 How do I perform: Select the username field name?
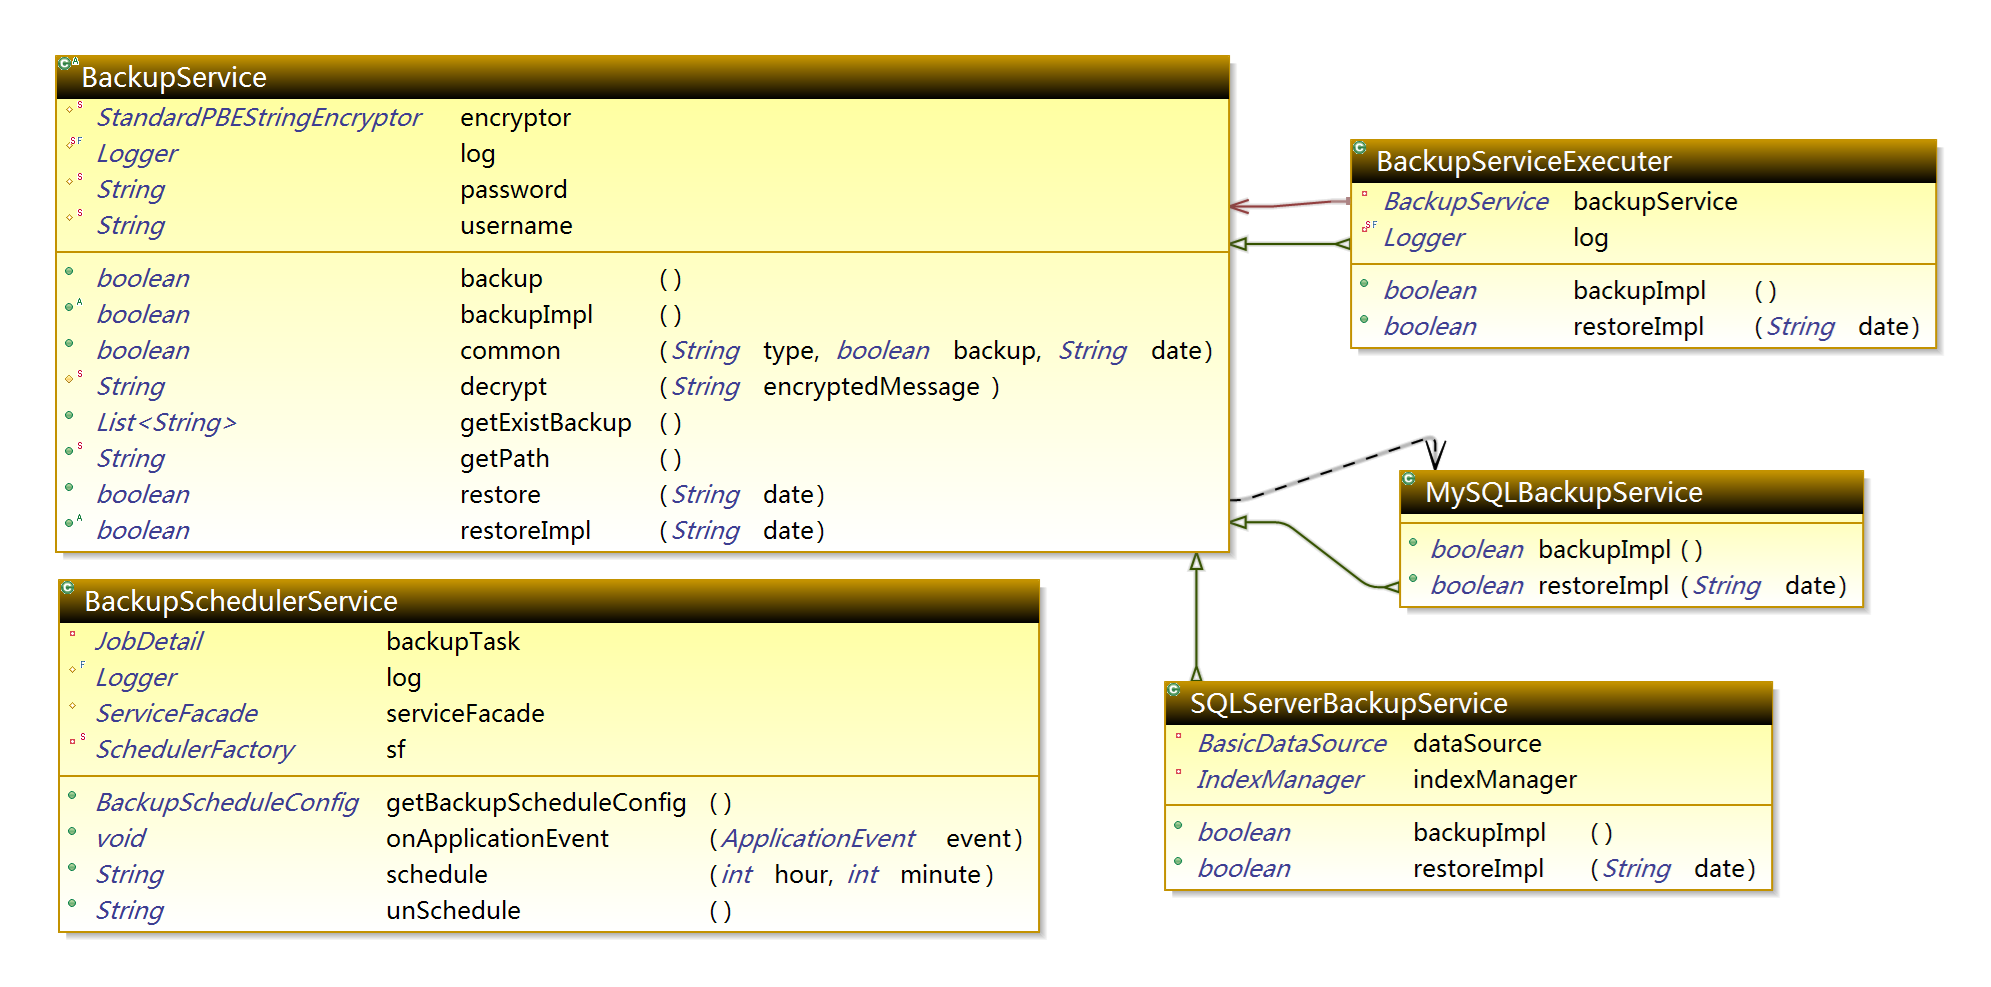click(516, 226)
